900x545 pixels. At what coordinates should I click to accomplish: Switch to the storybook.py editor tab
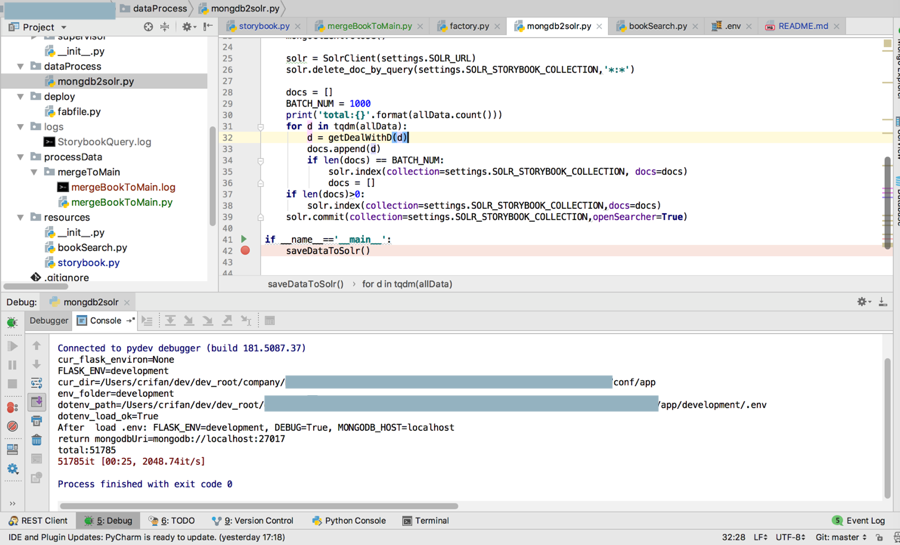(262, 26)
